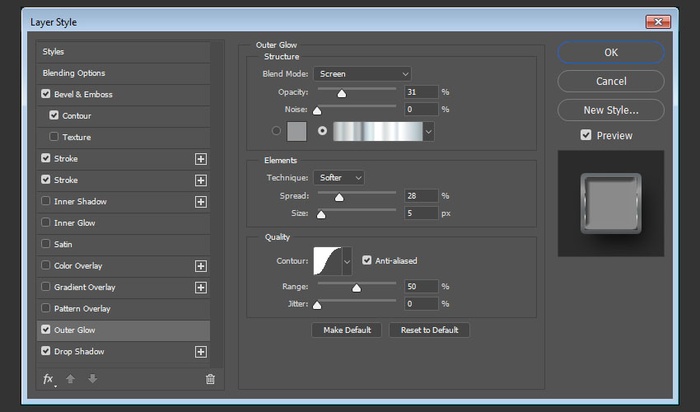Click the gray solid glow color swatch
The image size is (700, 412).
(297, 131)
